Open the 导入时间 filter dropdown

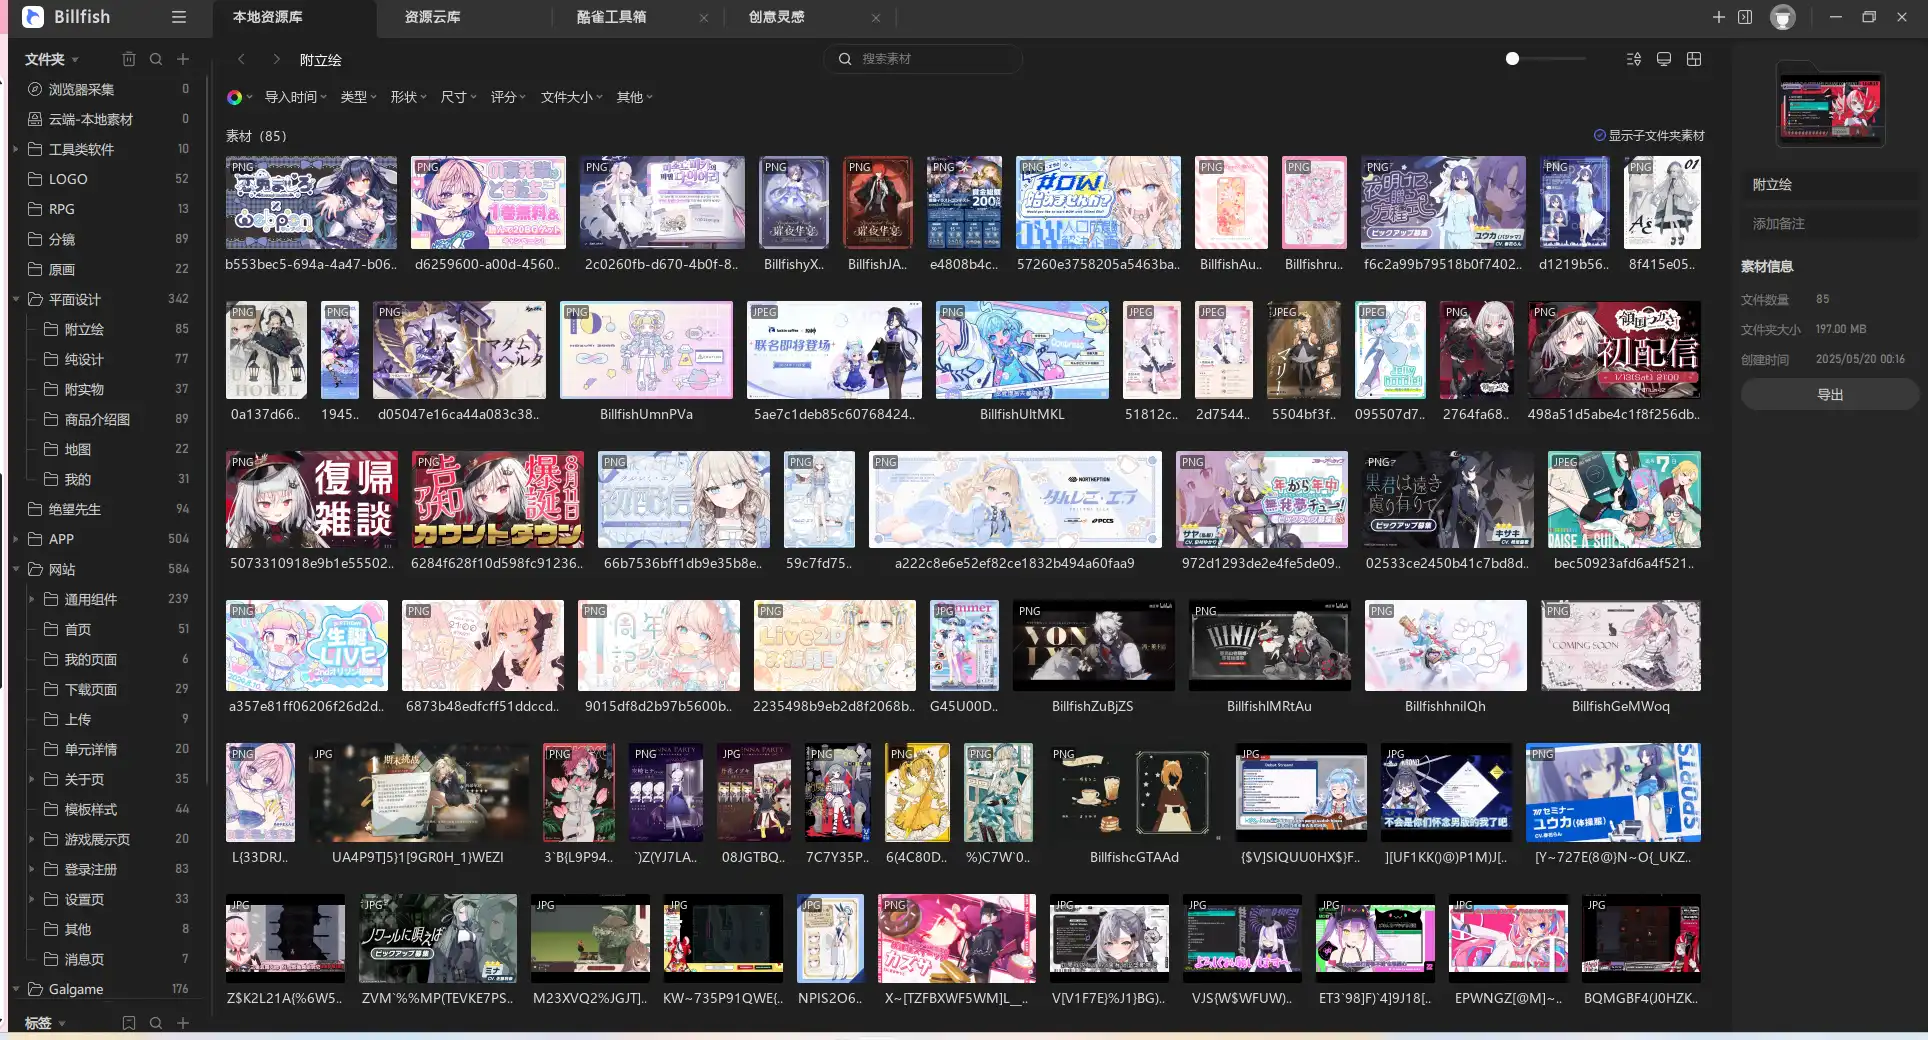pos(295,97)
